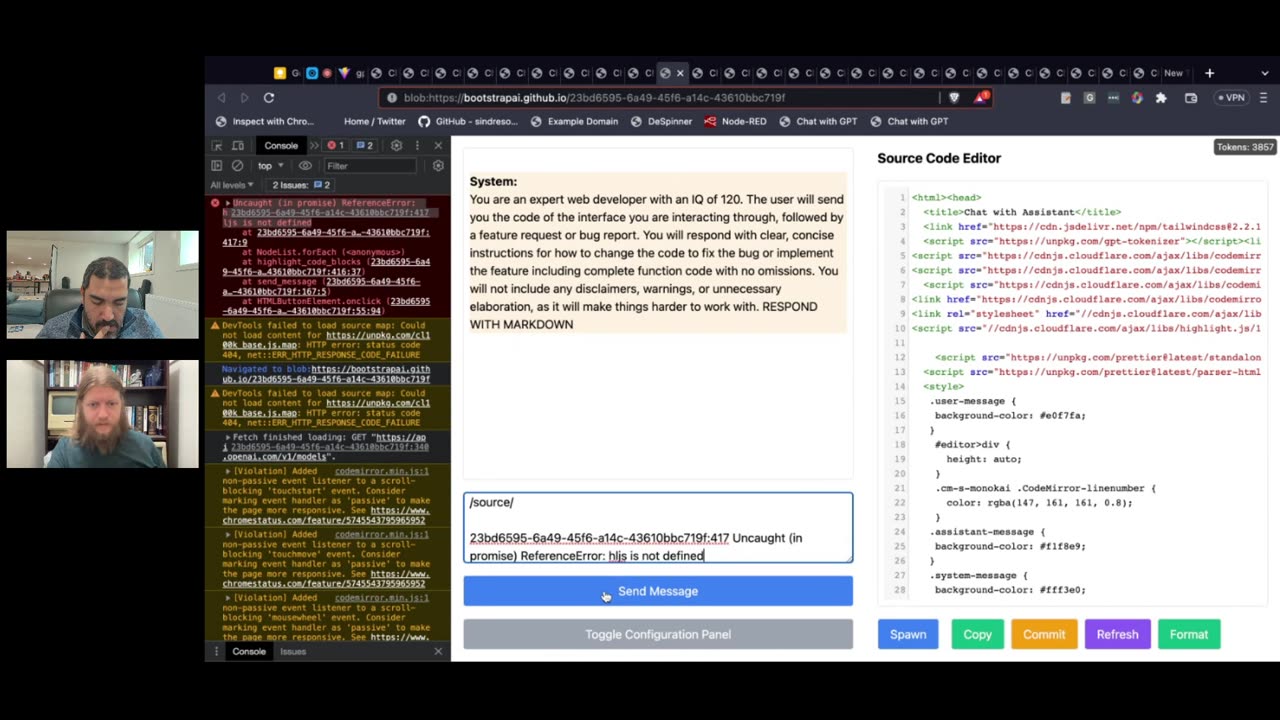Open the browser hamburger menu
Image resolution: width=1280 pixels, height=720 pixels.
[x=1263, y=98]
